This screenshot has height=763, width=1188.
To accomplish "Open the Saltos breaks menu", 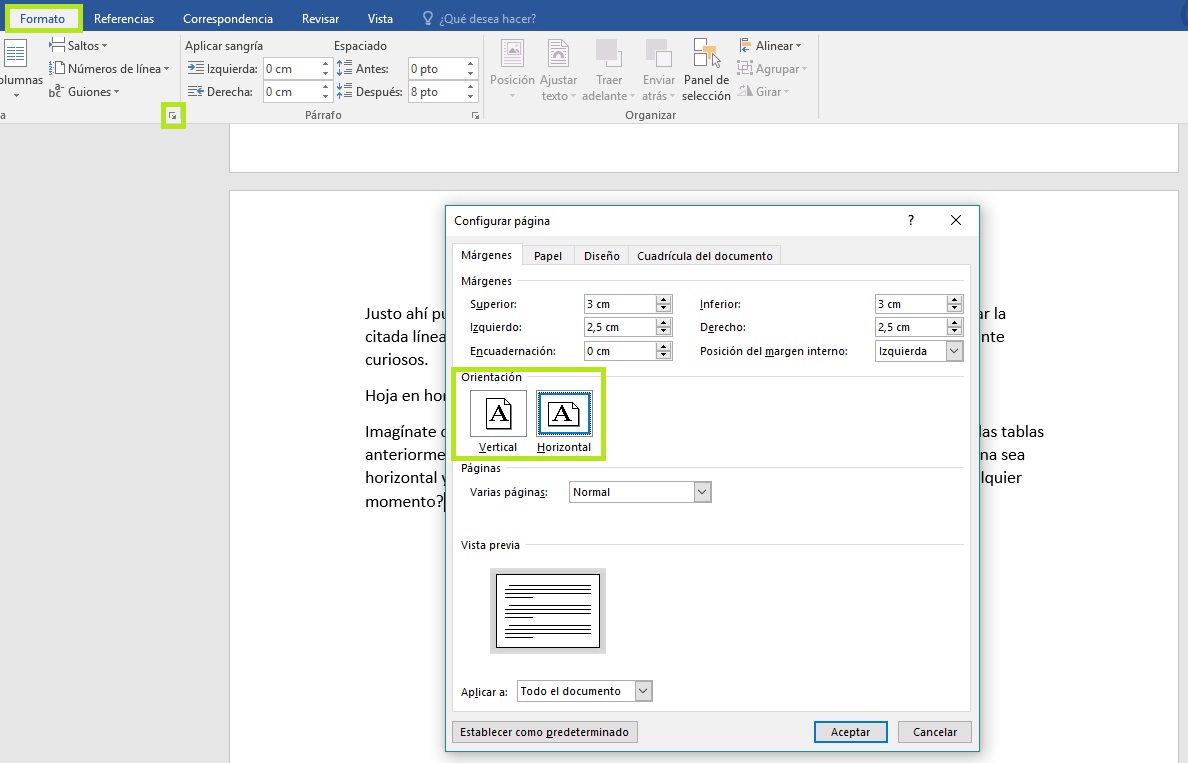I will point(78,45).
